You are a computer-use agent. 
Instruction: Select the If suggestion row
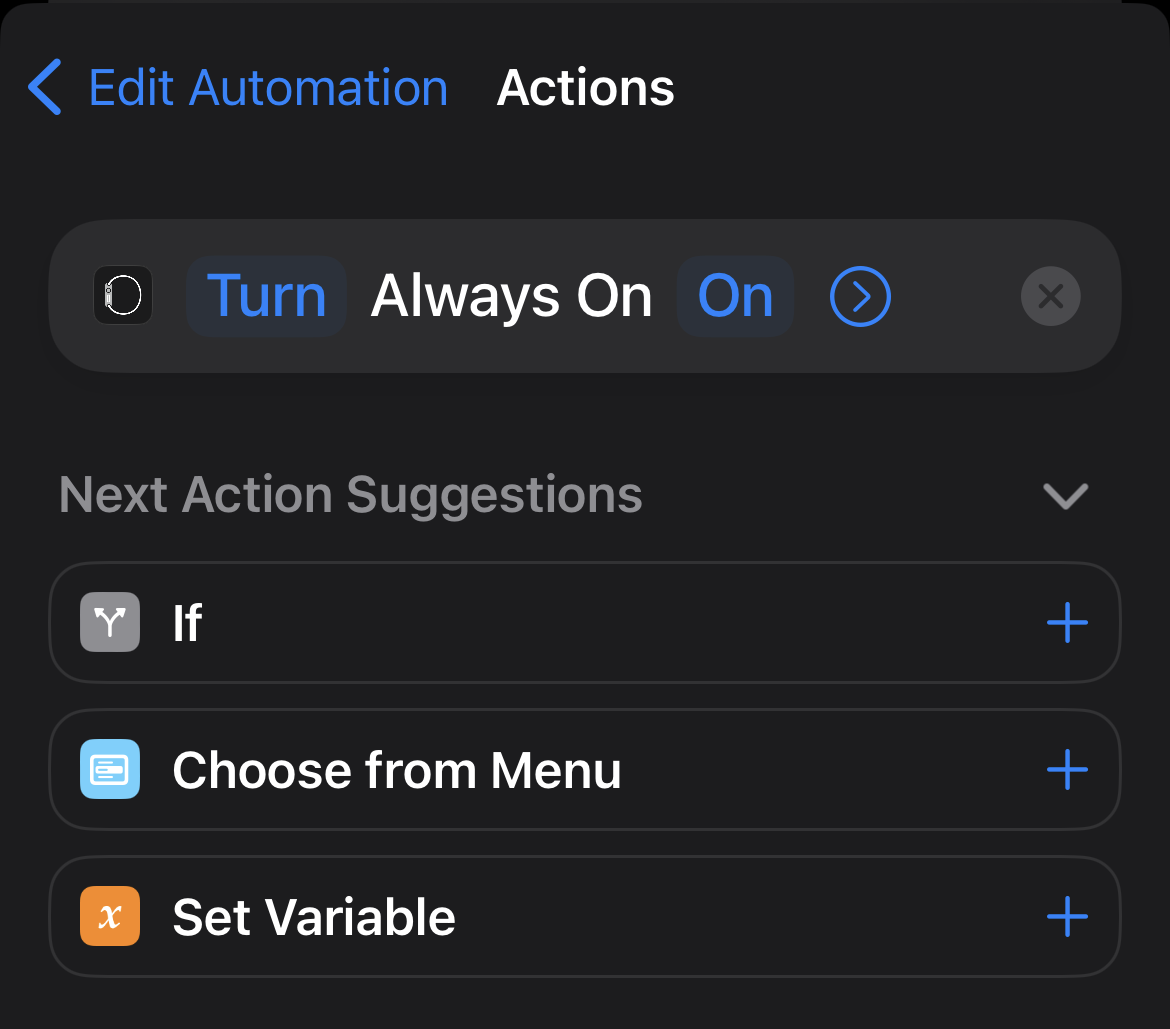(585, 622)
